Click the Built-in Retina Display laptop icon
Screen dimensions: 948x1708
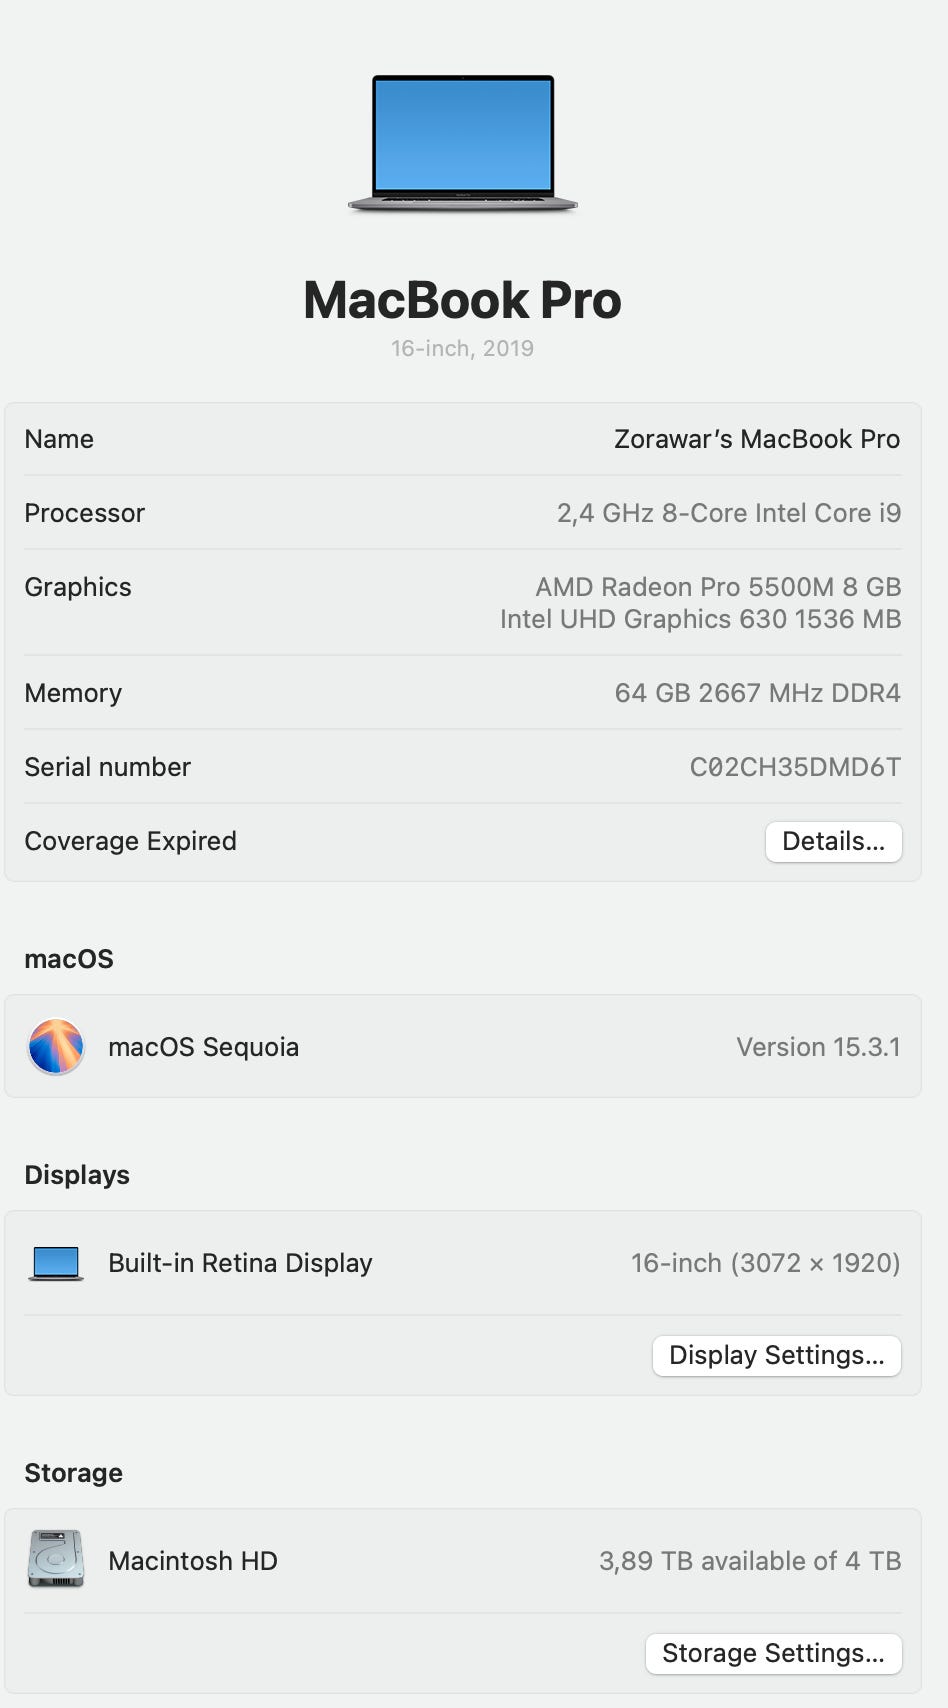point(56,1263)
